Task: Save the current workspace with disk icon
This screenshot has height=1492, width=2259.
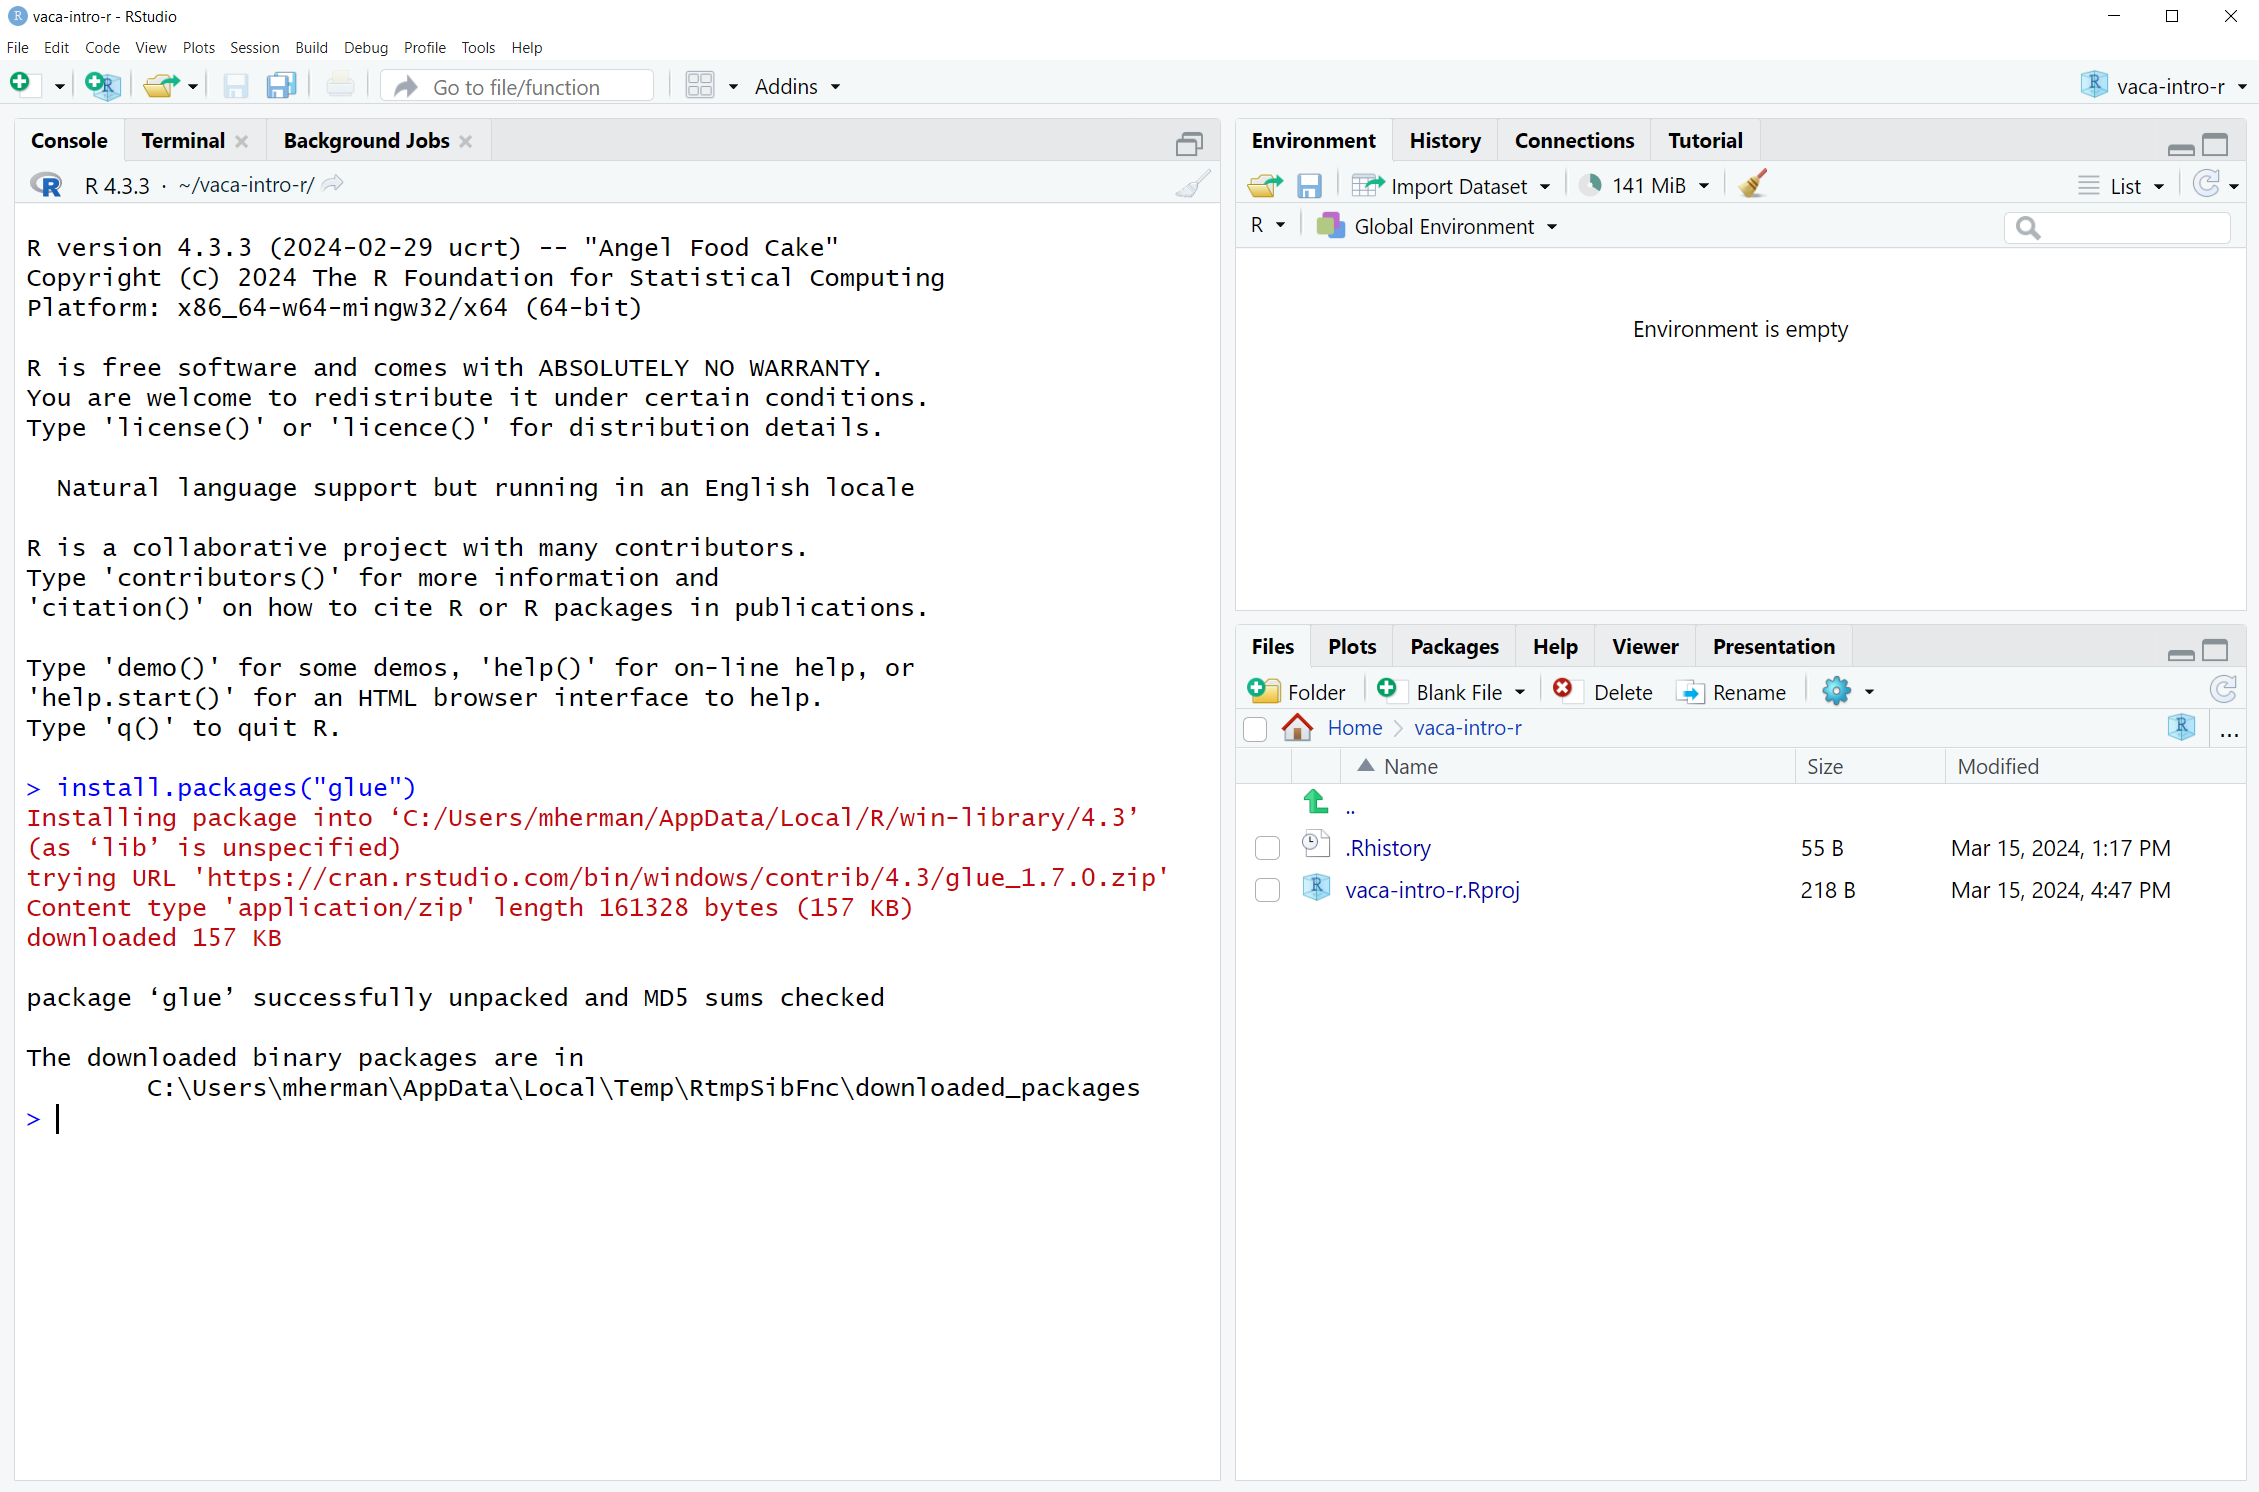Action: (1309, 185)
